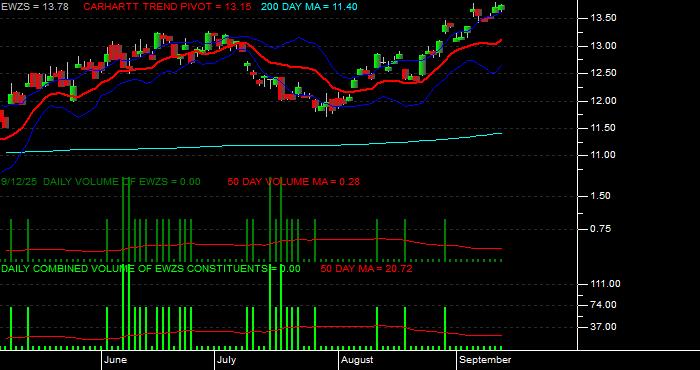Select the July month marker
This screenshot has height=370, width=700.
pyautogui.click(x=228, y=360)
